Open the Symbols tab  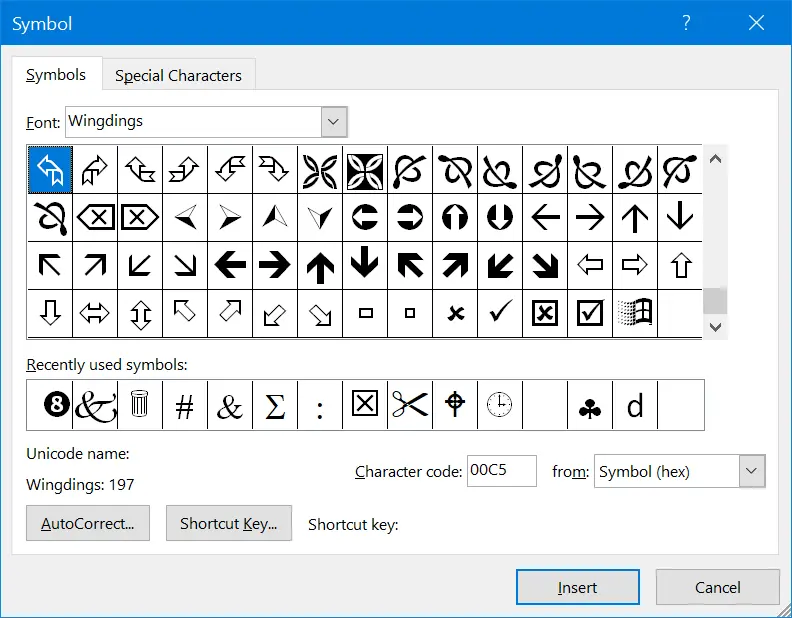click(x=56, y=75)
